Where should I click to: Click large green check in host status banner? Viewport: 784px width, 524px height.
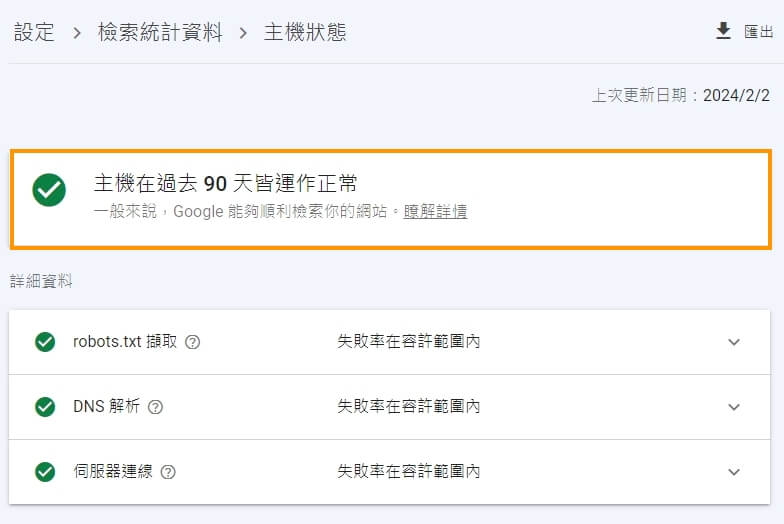click(x=49, y=190)
